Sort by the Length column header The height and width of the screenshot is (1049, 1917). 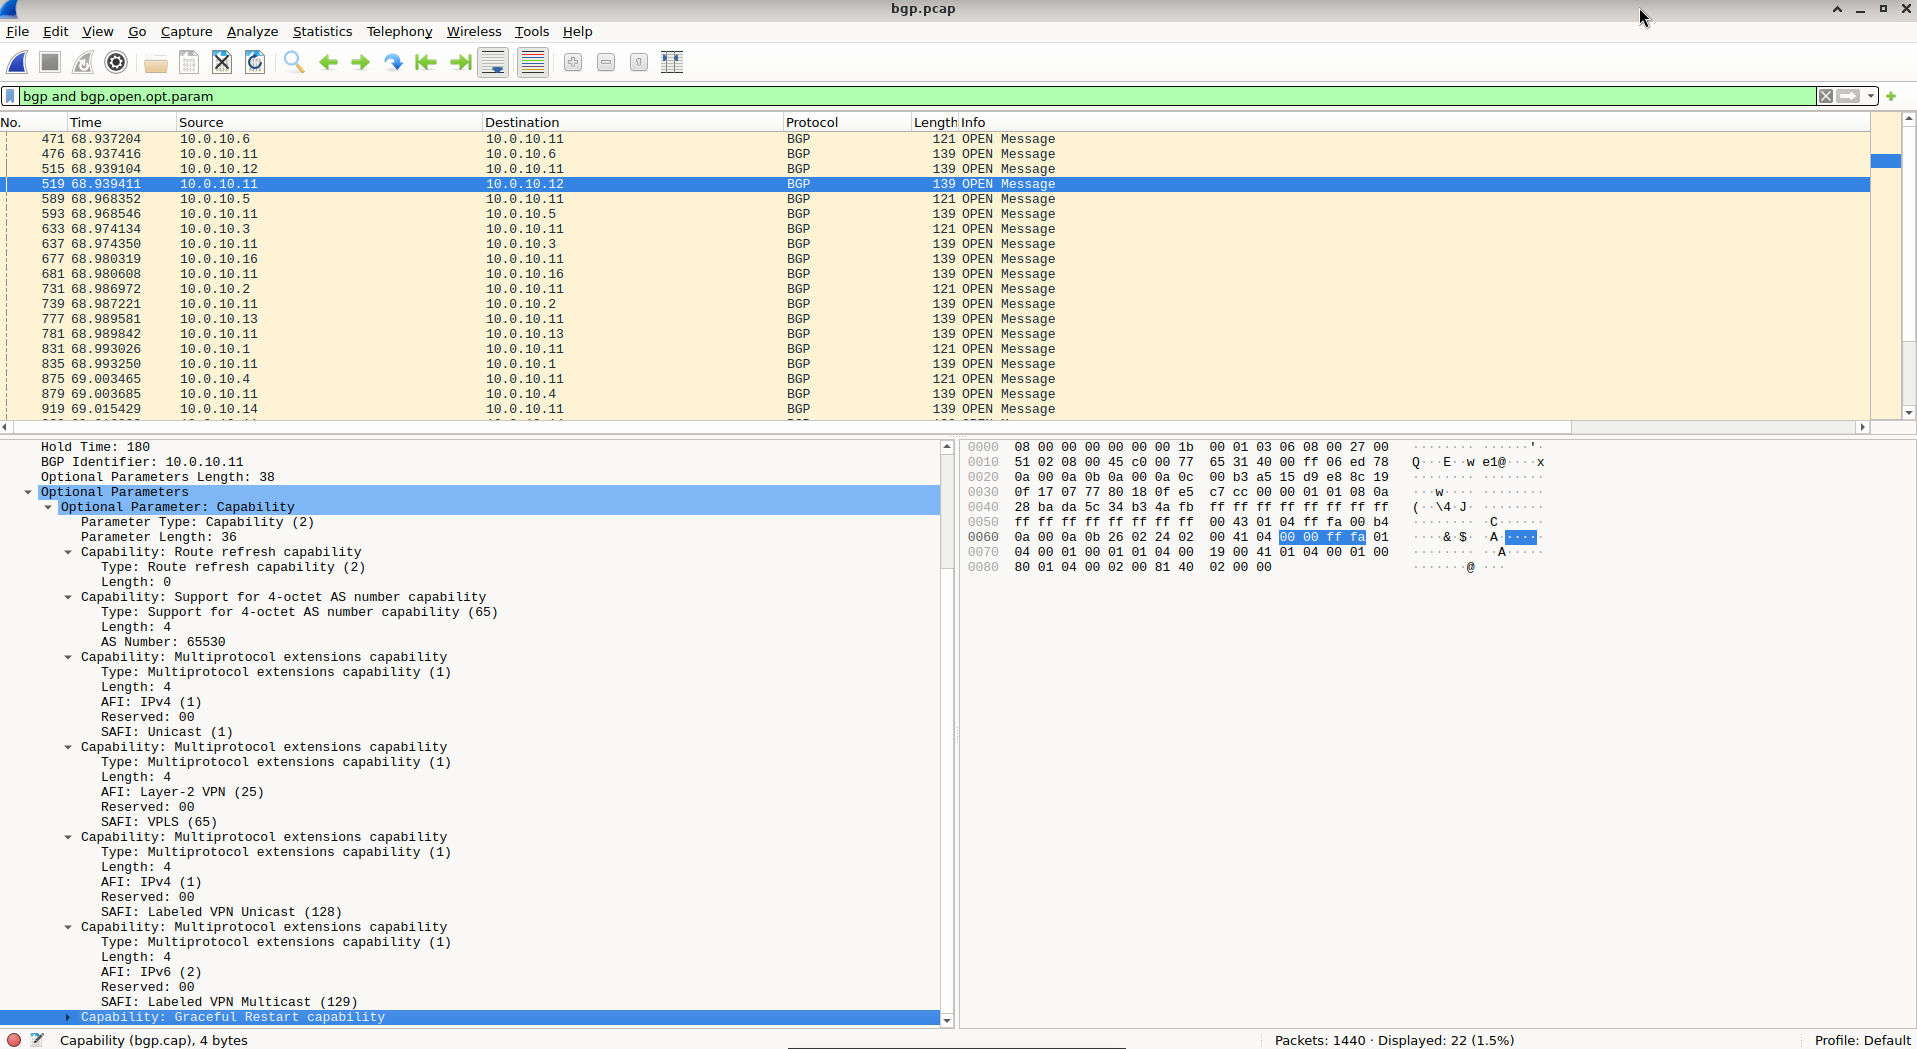pos(935,122)
